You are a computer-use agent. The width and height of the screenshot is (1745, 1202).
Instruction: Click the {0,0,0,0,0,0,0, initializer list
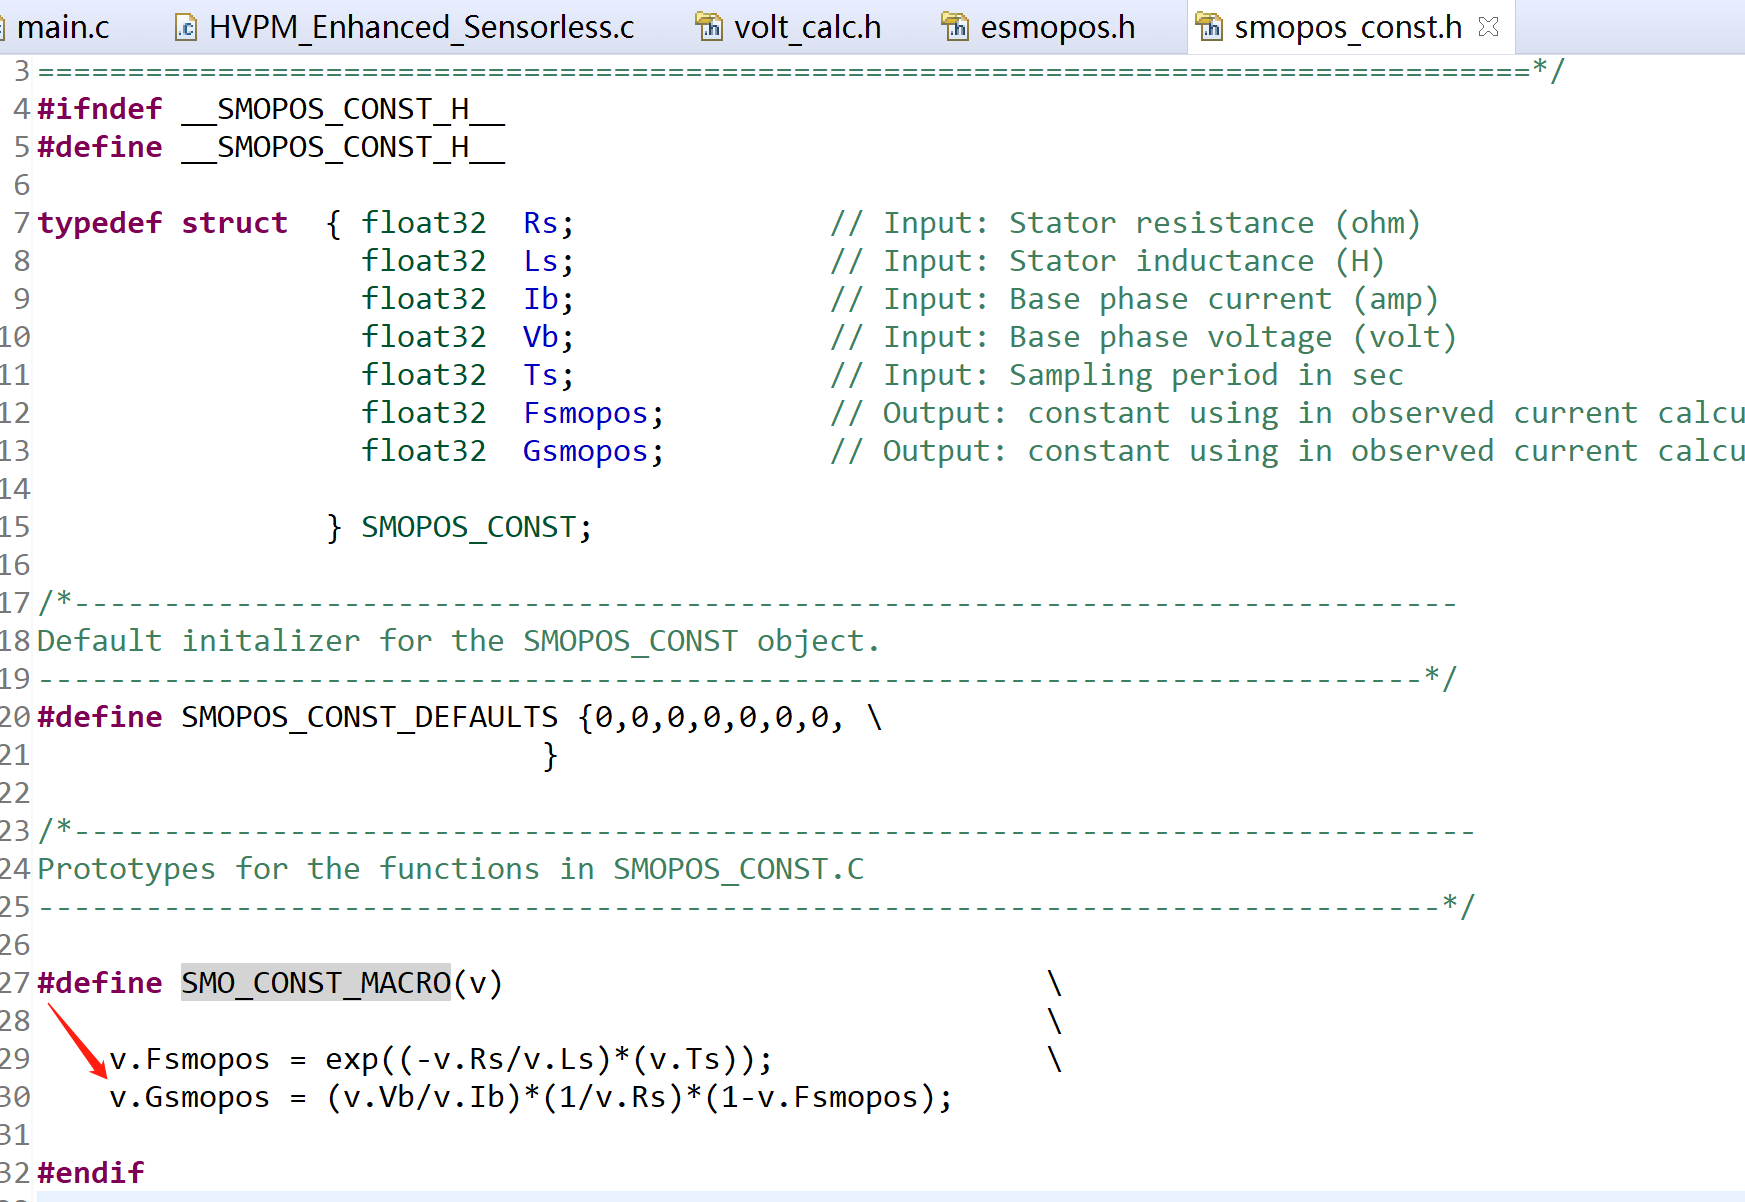[710, 717]
